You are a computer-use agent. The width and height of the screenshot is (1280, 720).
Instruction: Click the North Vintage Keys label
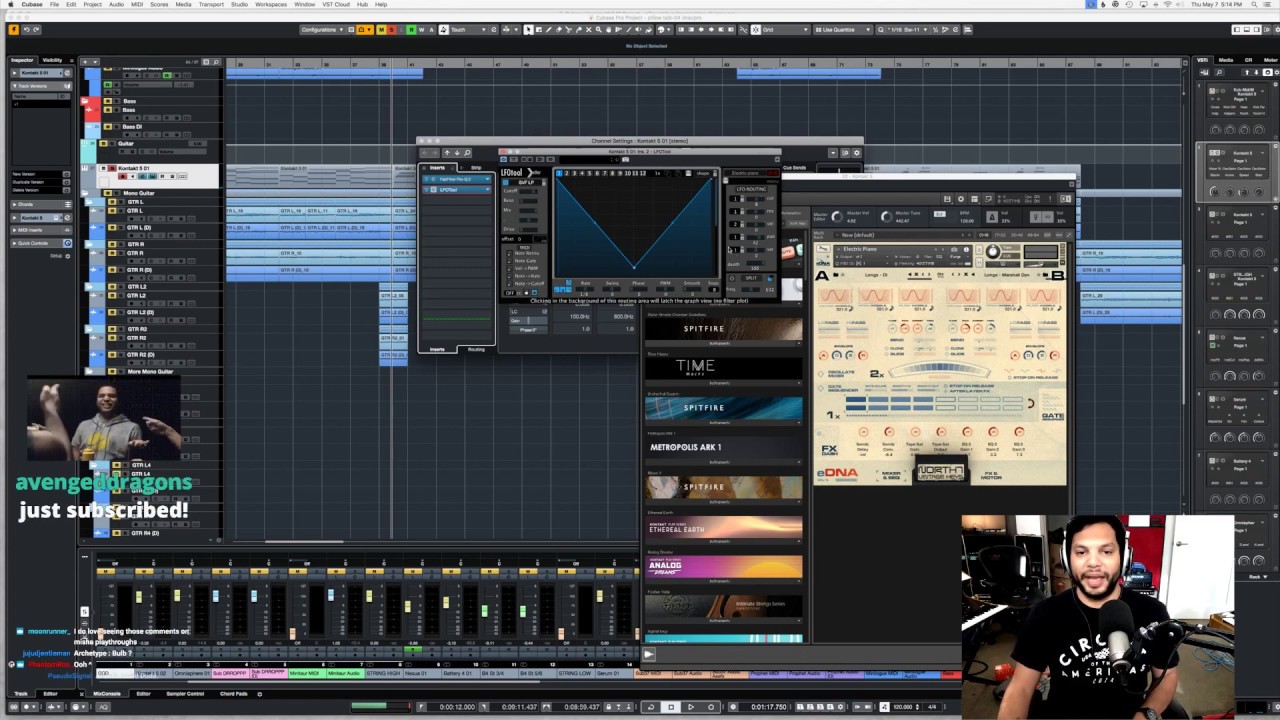coord(941,472)
